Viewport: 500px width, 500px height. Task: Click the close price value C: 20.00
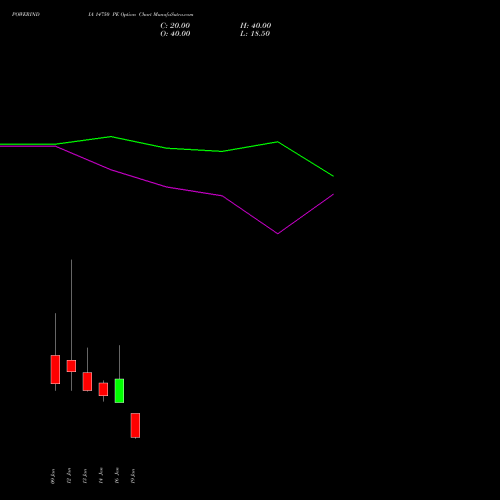175,26
